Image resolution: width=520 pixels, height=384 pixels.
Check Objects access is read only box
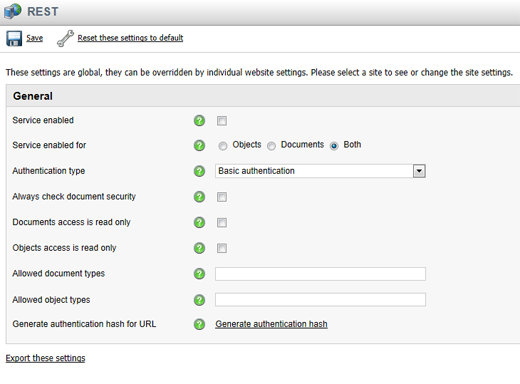pos(222,248)
